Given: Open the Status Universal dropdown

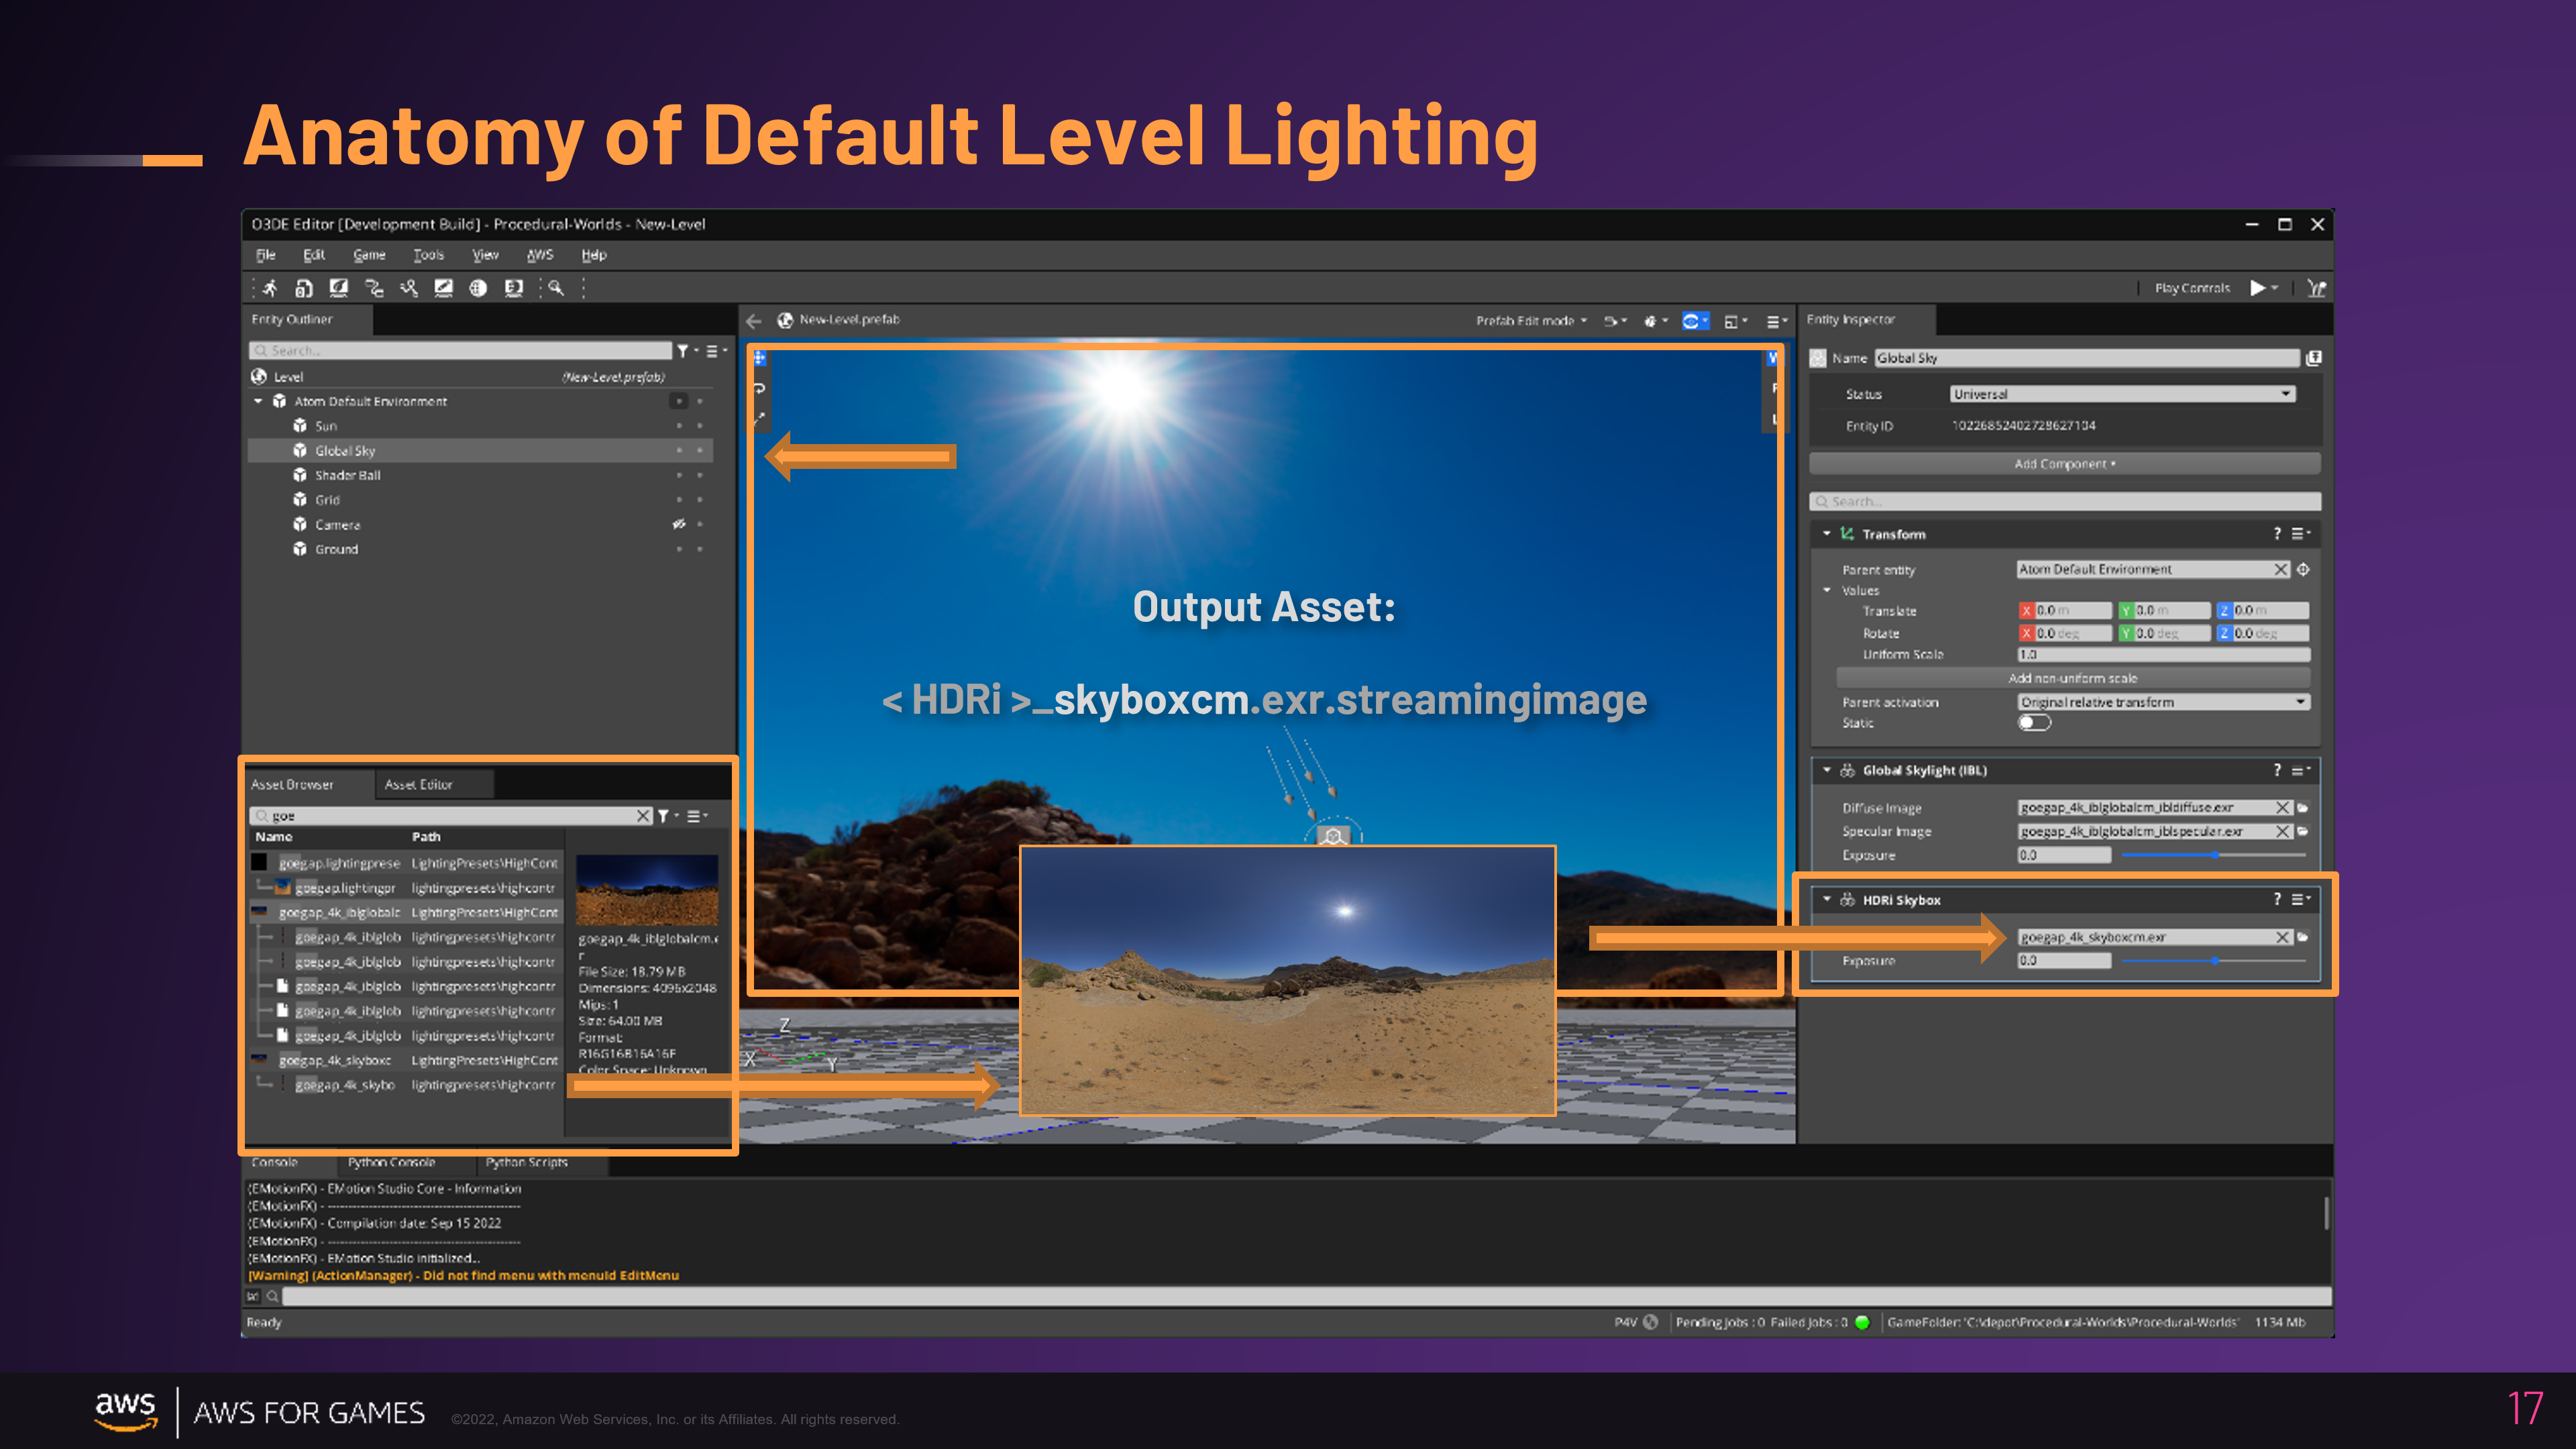Looking at the screenshot, I should pos(2122,394).
